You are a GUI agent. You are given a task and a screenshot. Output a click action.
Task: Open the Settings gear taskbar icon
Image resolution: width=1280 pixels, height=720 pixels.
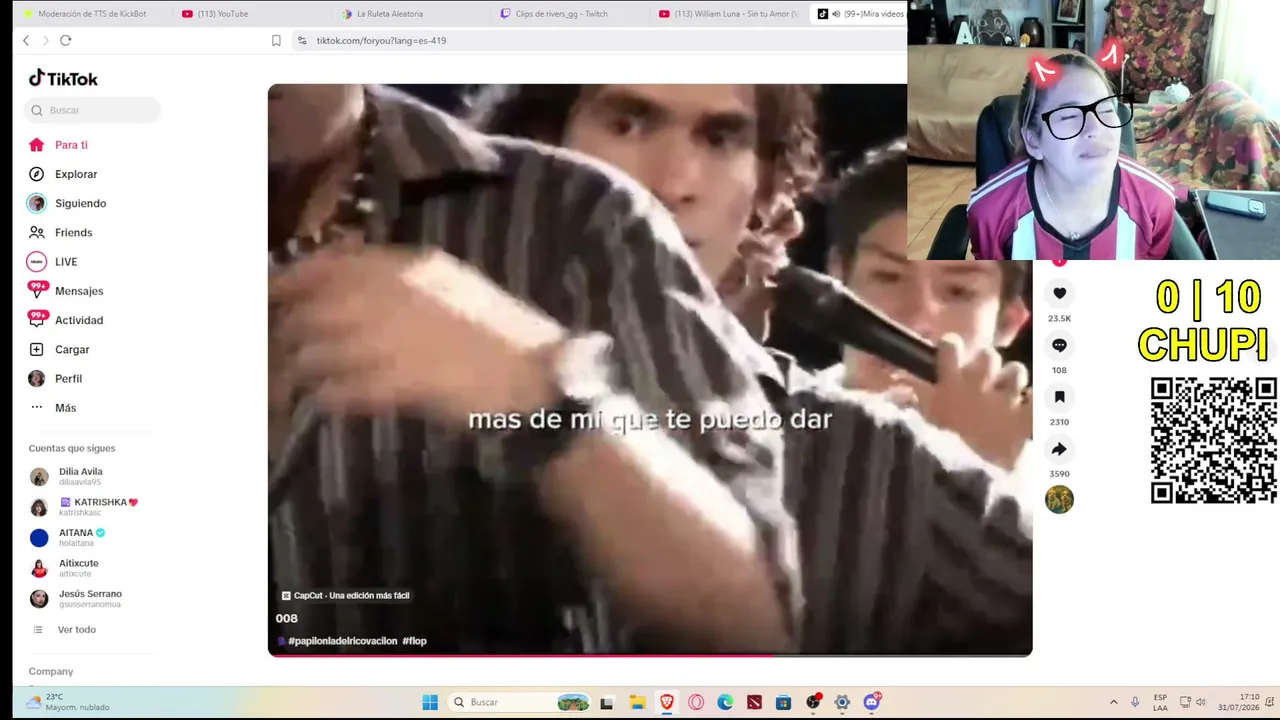pos(842,702)
